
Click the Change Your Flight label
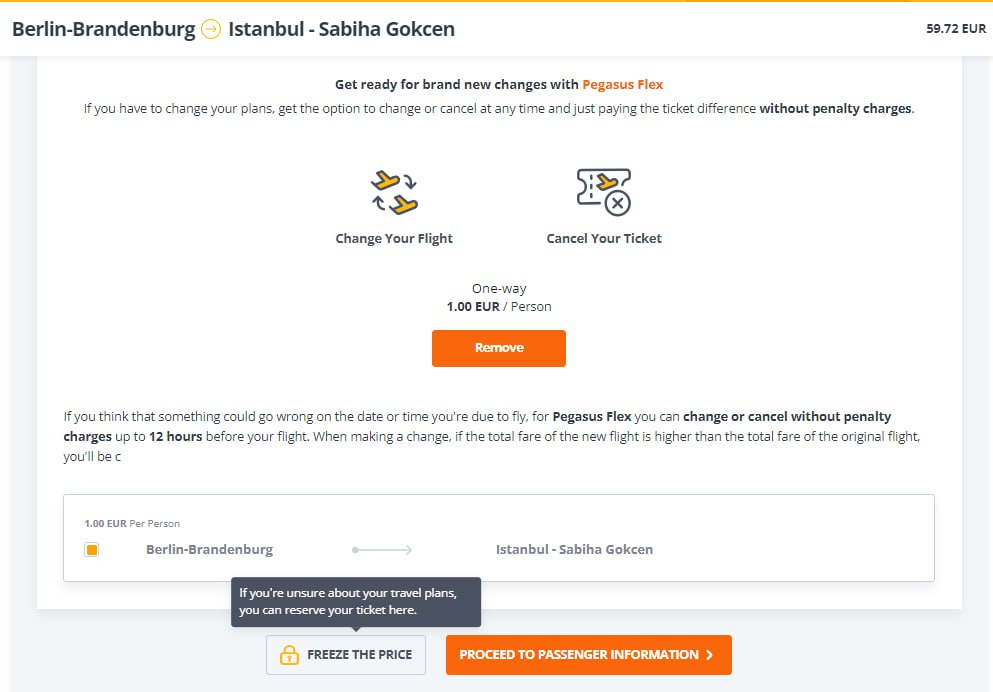tap(394, 239)
